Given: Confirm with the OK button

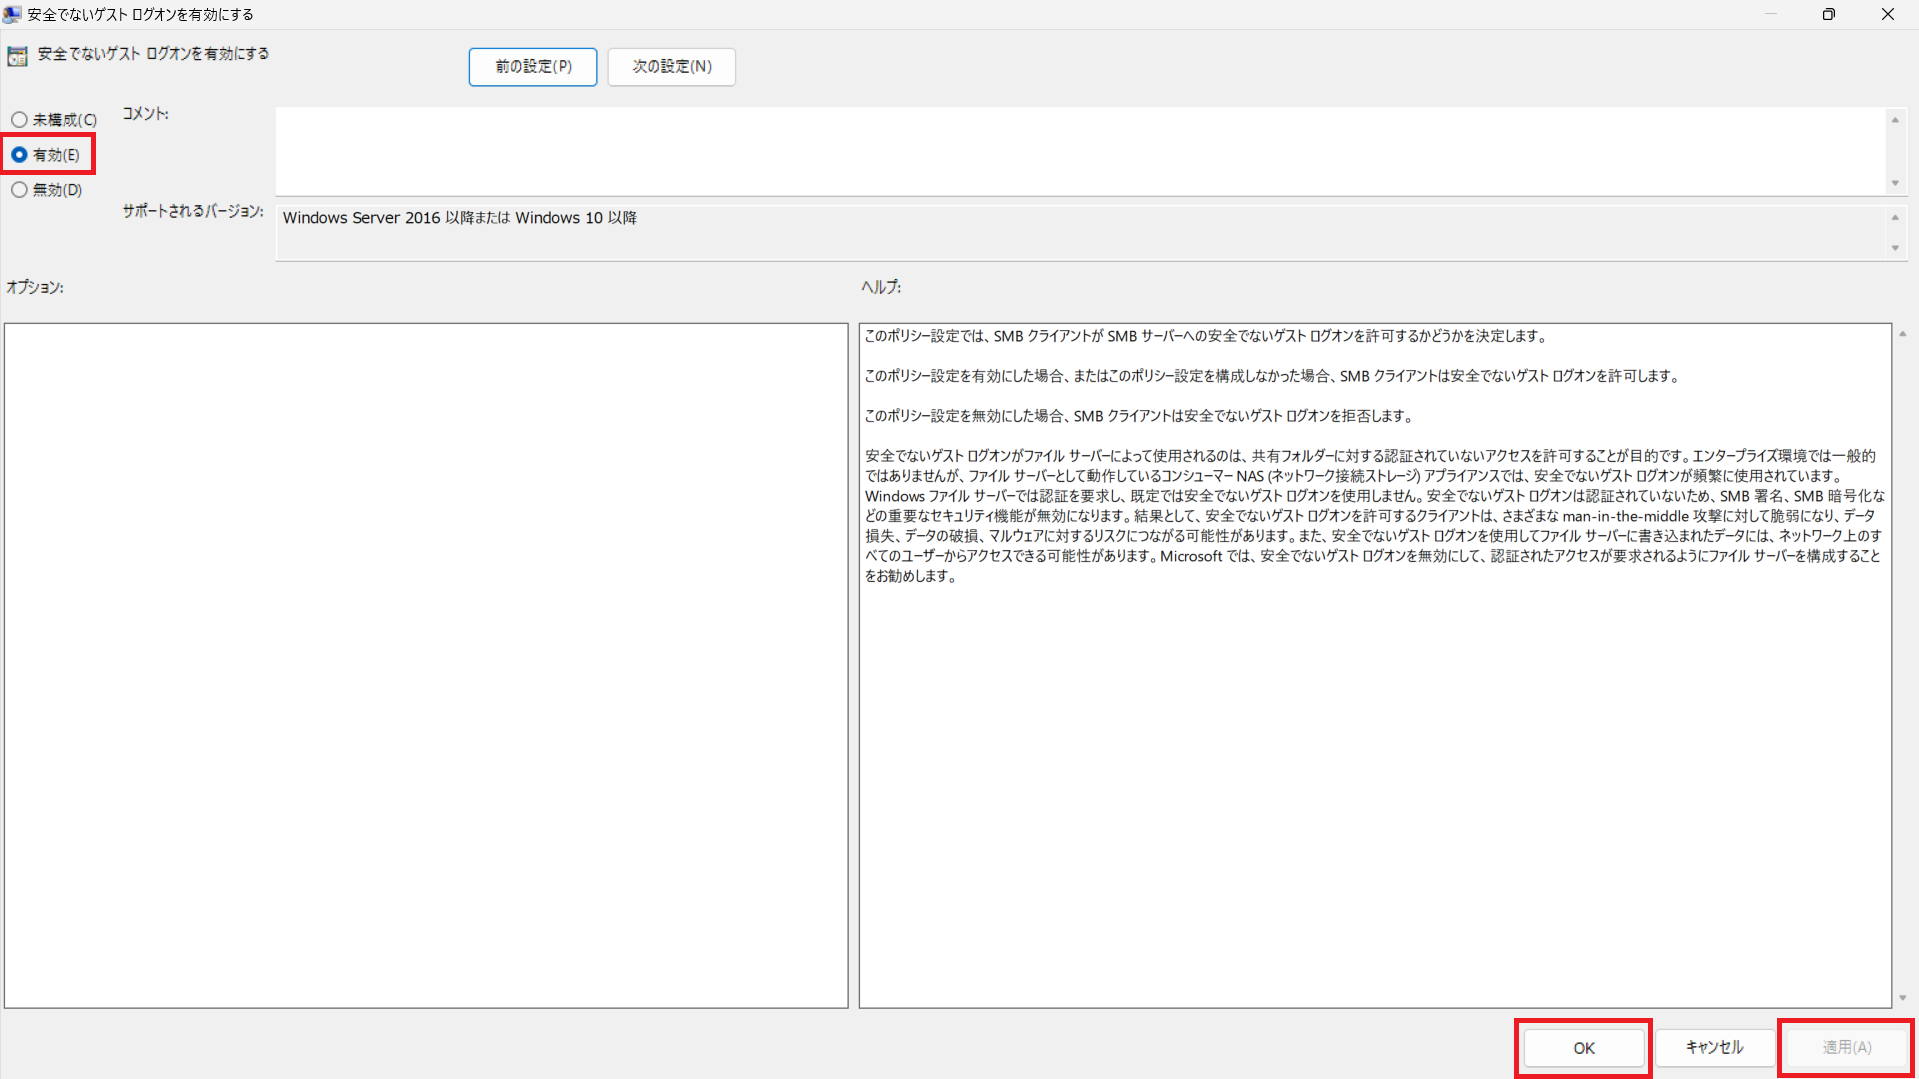Looking at the screenshot, I should coord(1583,1048).
